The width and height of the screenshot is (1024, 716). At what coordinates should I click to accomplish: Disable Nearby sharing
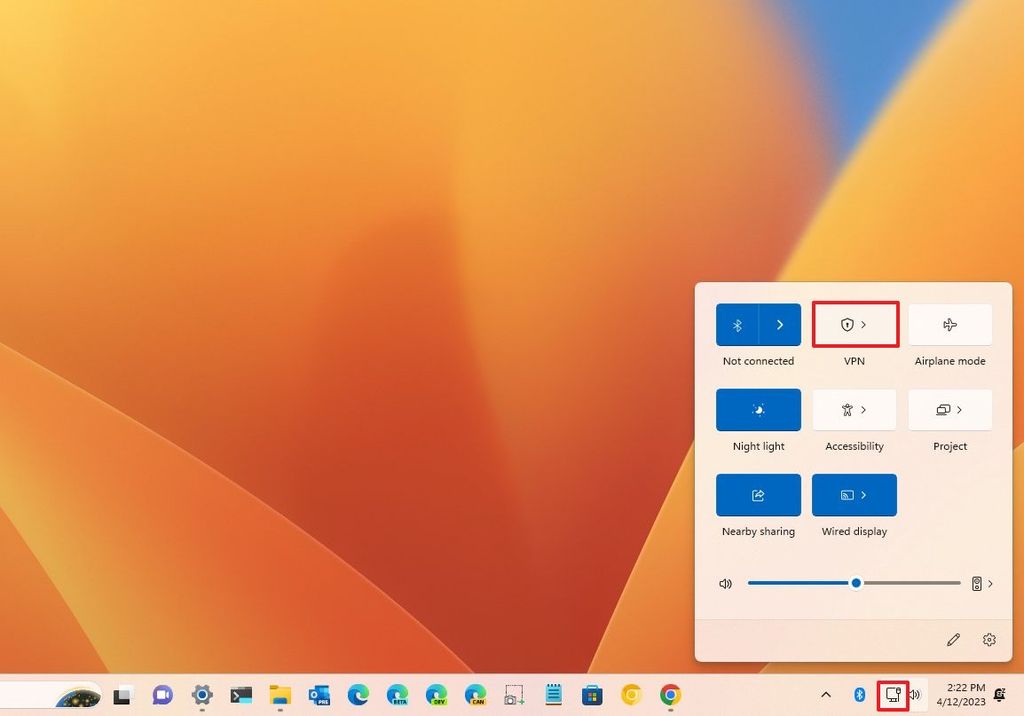(758, 494)
